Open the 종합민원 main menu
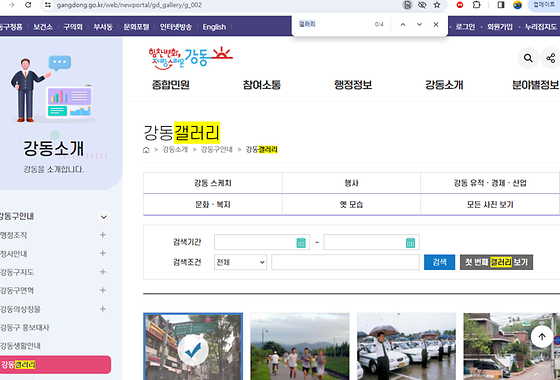Screen dimensions: 560x380 pos(171,85)
